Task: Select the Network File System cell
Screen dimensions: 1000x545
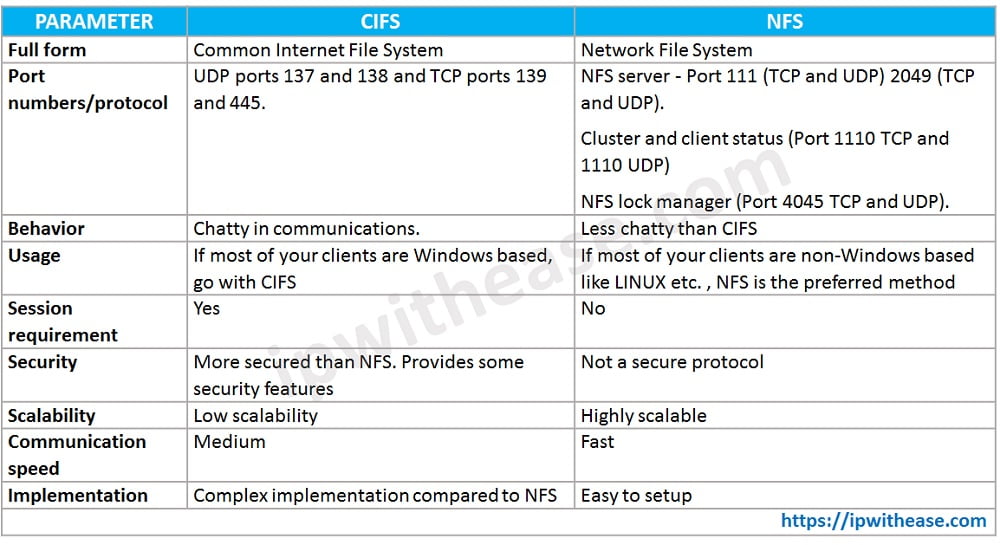Action: pos(666,49)
